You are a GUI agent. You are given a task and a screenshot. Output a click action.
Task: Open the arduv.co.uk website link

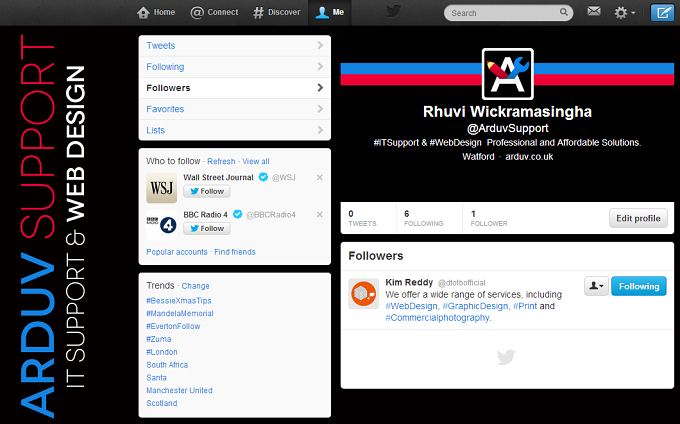click(529, 157)
